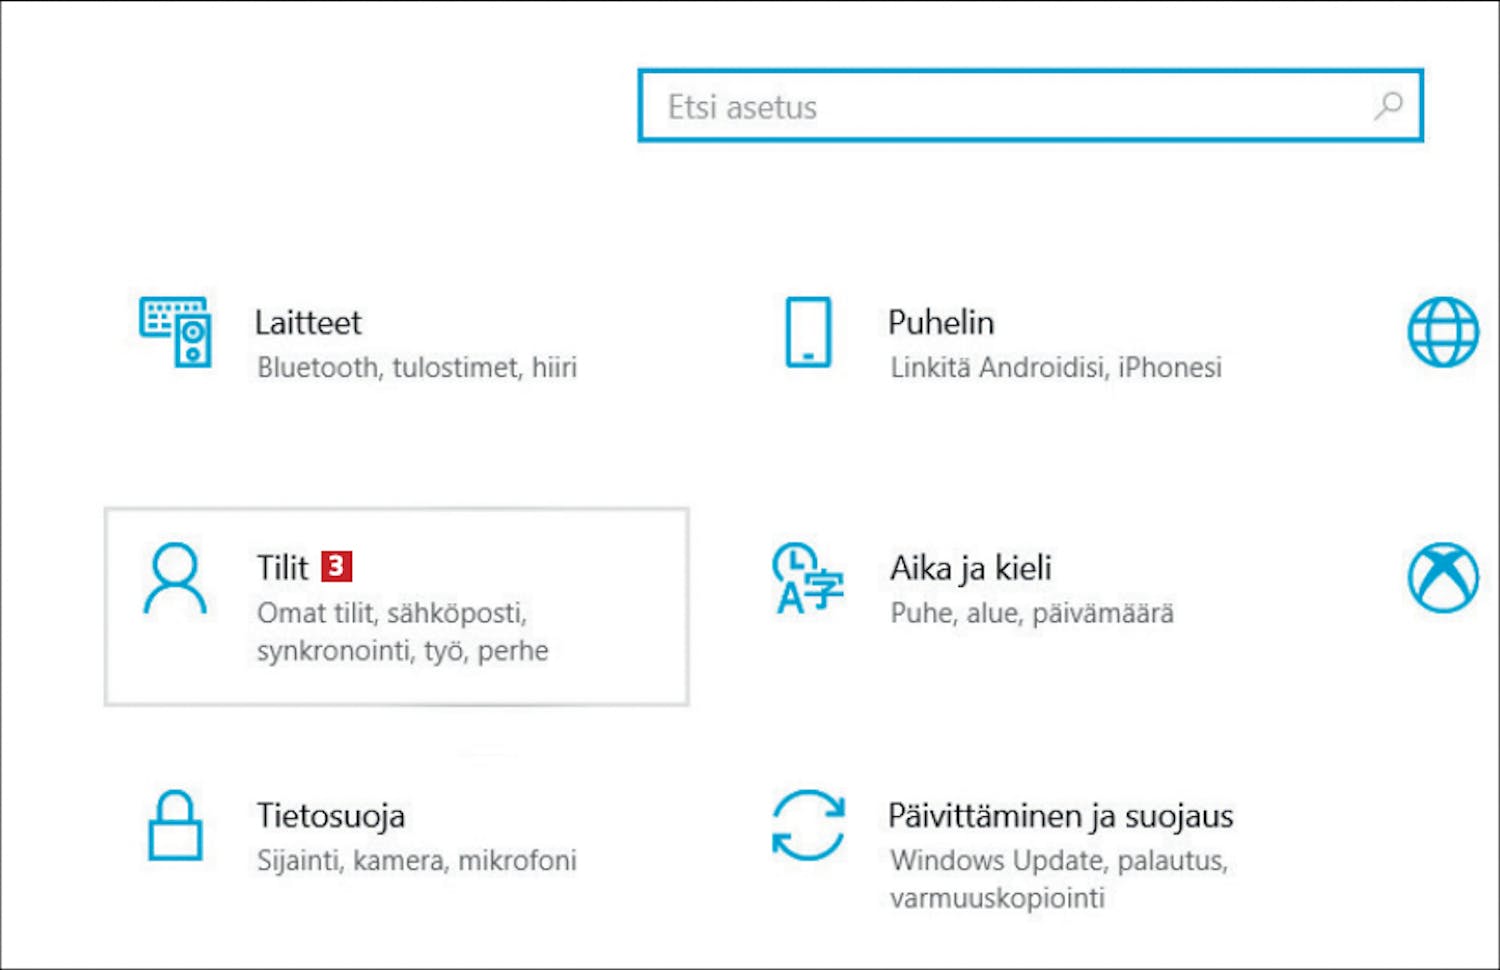The width and height of the screenshot is (1500, 970).
Task: Open the Laitteet settings heading
Action: point(308,322)
